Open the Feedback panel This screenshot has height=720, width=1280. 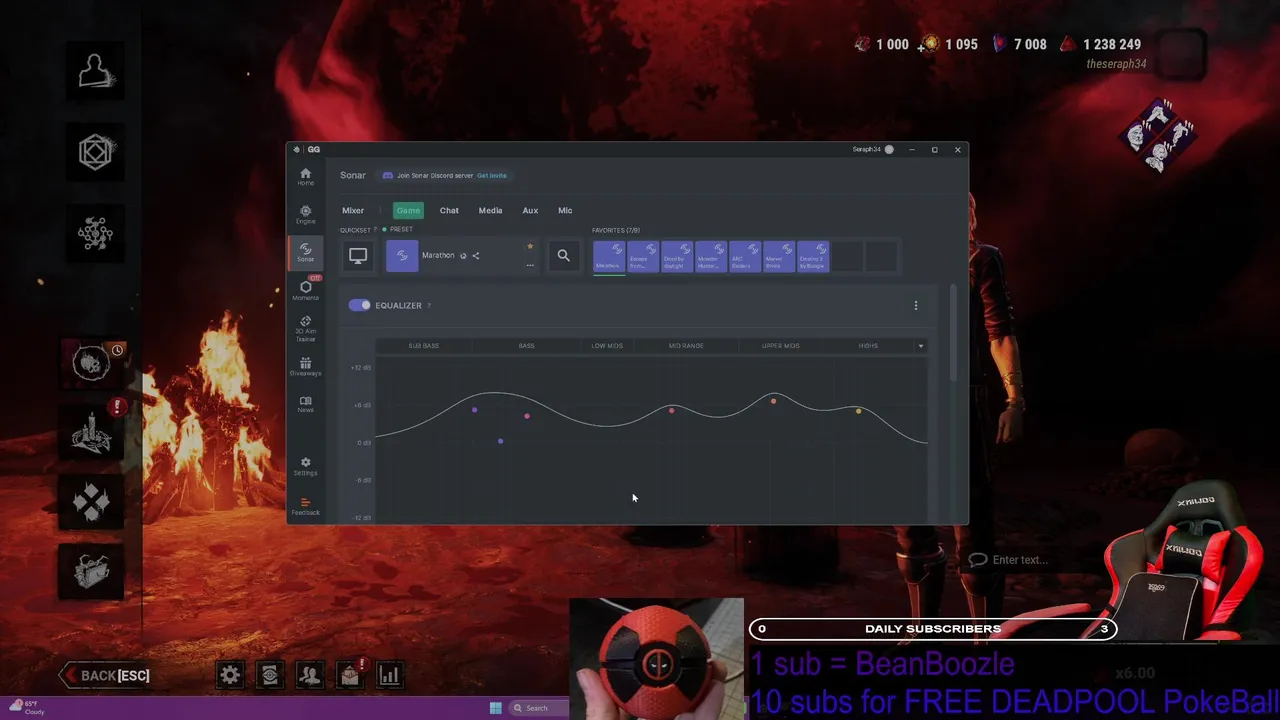(x=305, y=507)
